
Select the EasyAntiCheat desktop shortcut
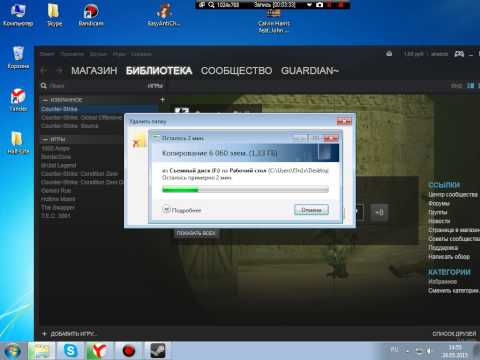pyautogui.click(x=164, y=15)
